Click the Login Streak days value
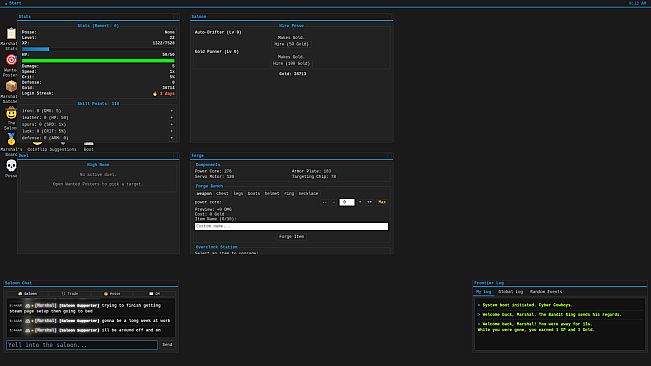The width and height of the screenshot is (651, 366). [164, 94]
